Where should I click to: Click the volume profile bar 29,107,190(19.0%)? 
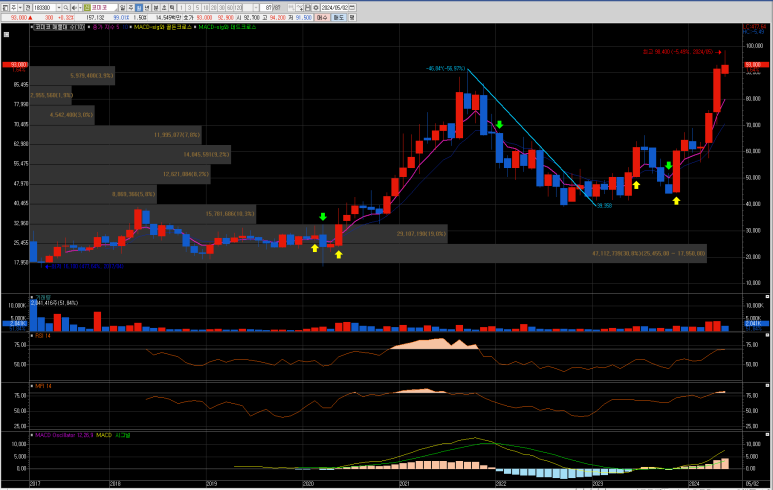click(x=239, y=234)
